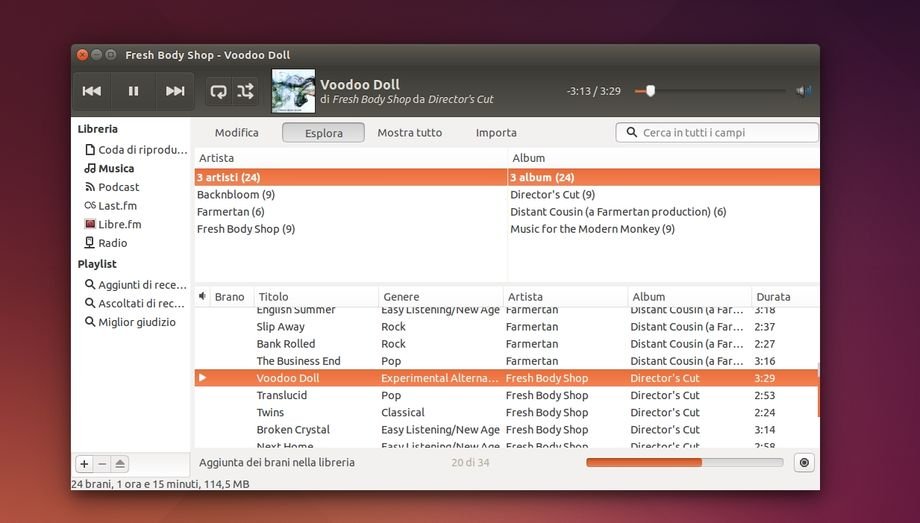
Task: Click the eject icon below the sidebar
Action: [x=120, y=464]
